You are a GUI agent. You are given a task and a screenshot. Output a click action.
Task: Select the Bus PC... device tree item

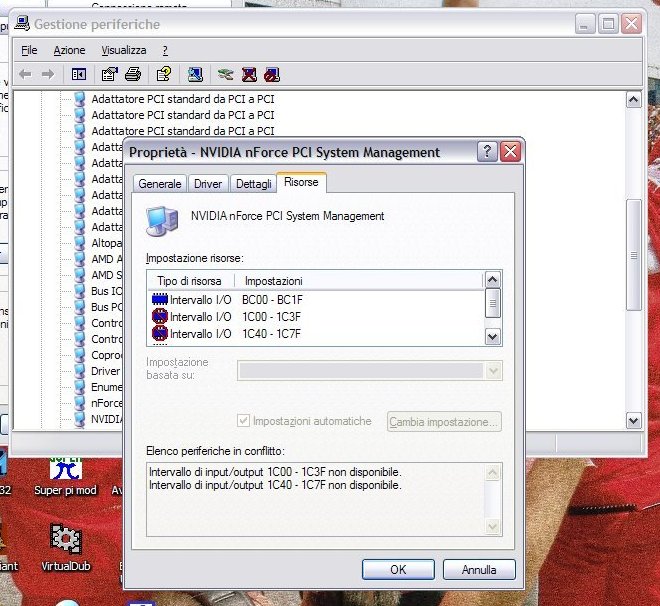[107, 307]
